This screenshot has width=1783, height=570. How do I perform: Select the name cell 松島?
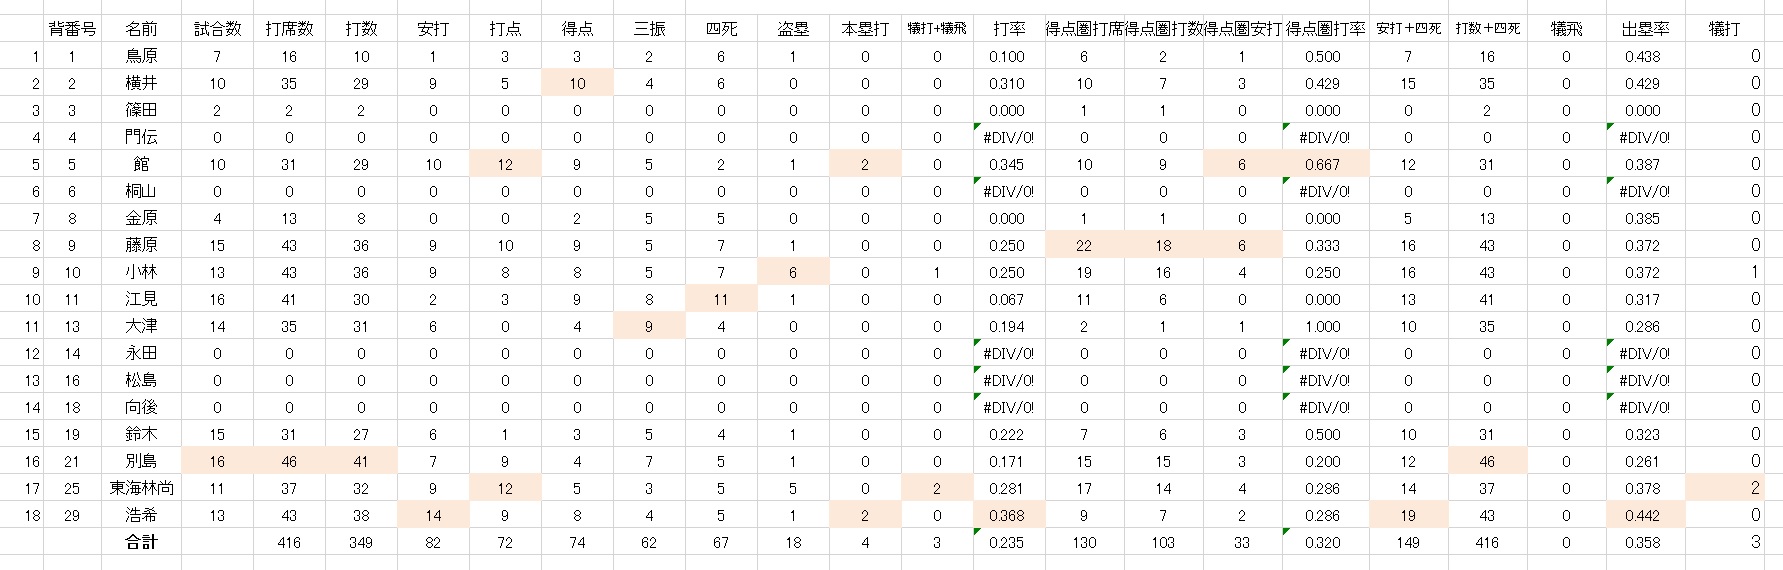[141, 380]
